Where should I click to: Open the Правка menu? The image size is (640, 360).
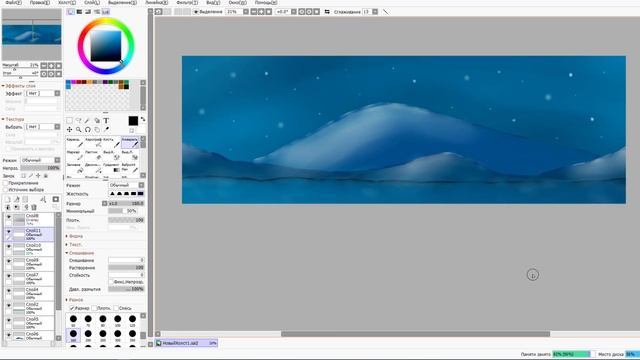pos(40,2)
